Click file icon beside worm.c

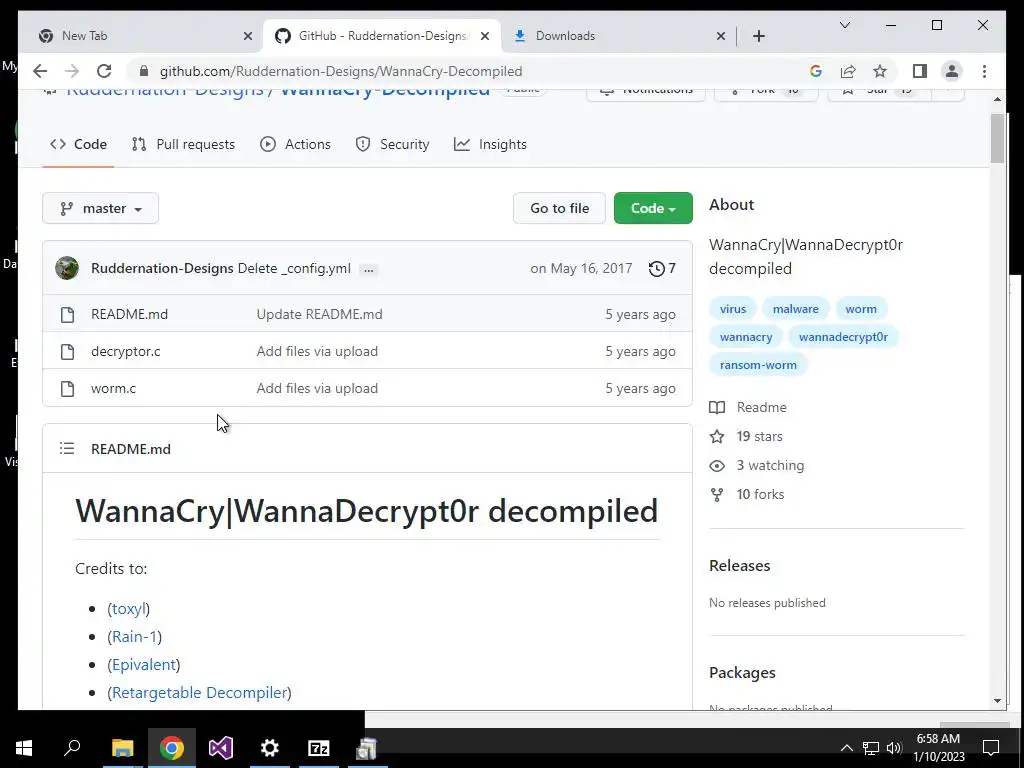(67, 389)
